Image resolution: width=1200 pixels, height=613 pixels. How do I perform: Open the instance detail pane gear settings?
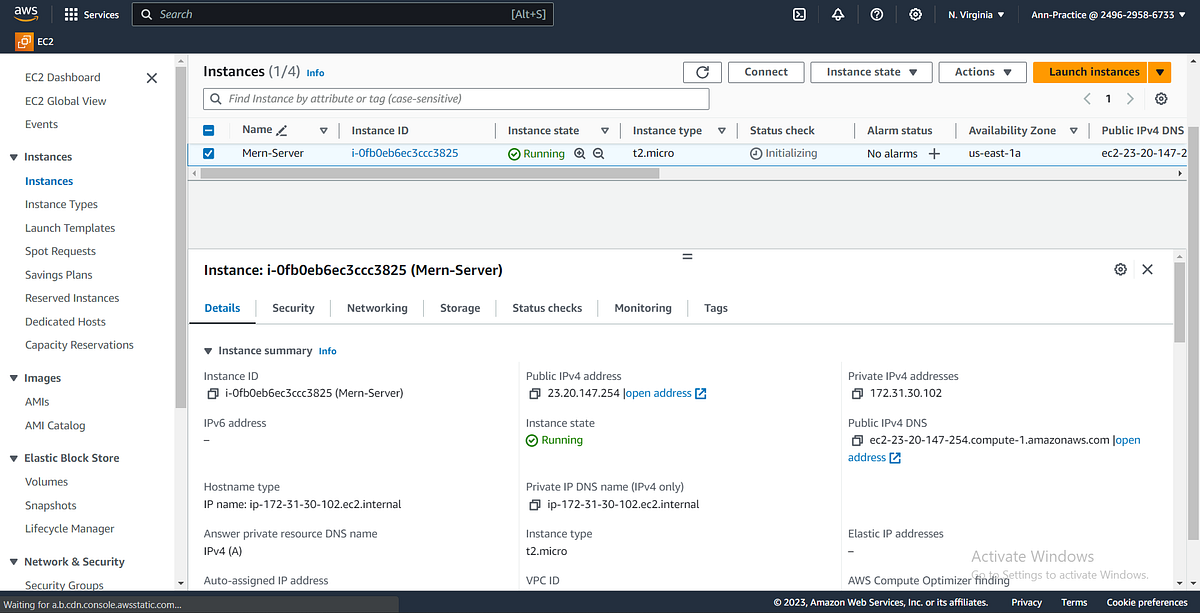coord(1120,269)
